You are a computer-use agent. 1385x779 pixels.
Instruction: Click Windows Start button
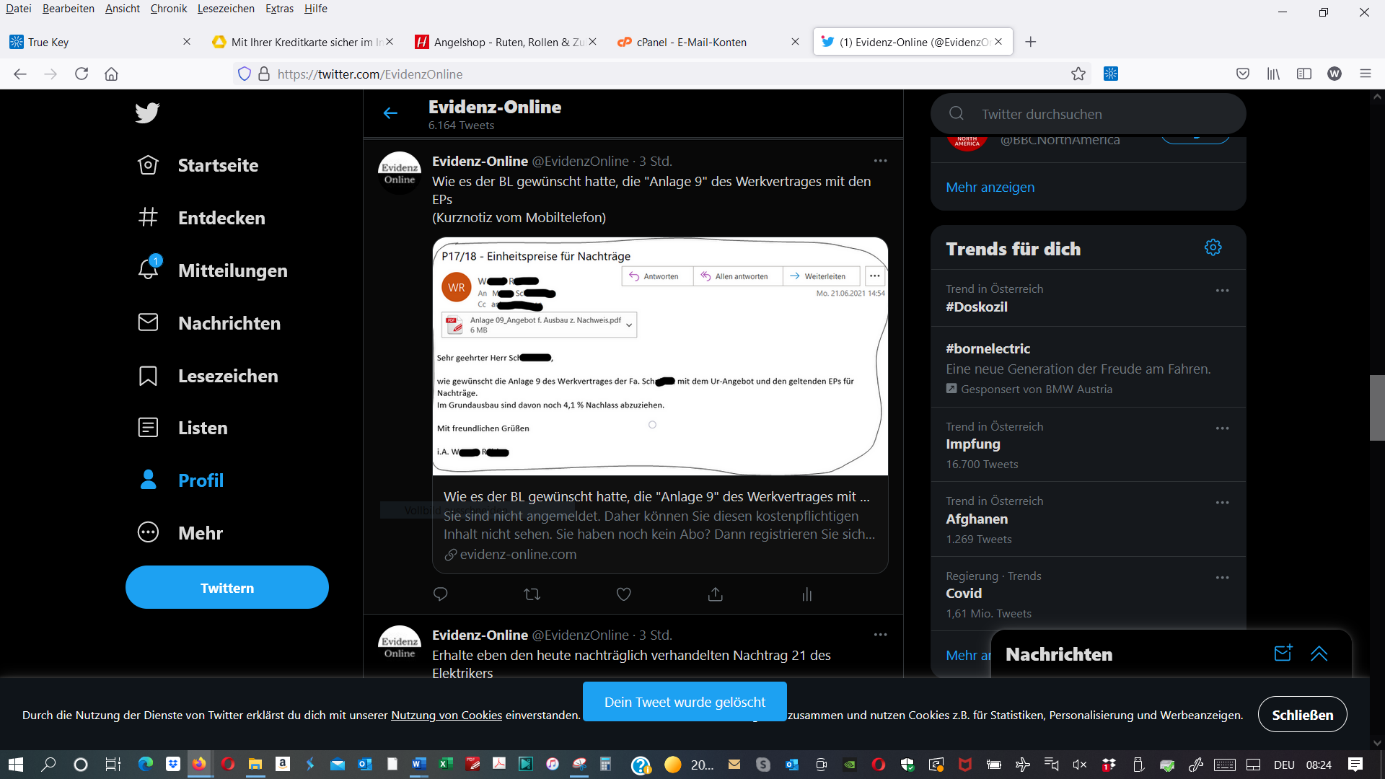click(16, 765)
